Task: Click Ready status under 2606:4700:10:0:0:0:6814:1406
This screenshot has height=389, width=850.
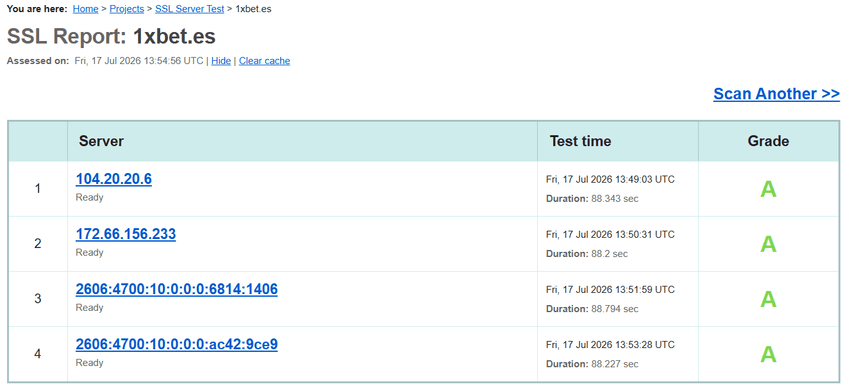Action: point(89,308)
